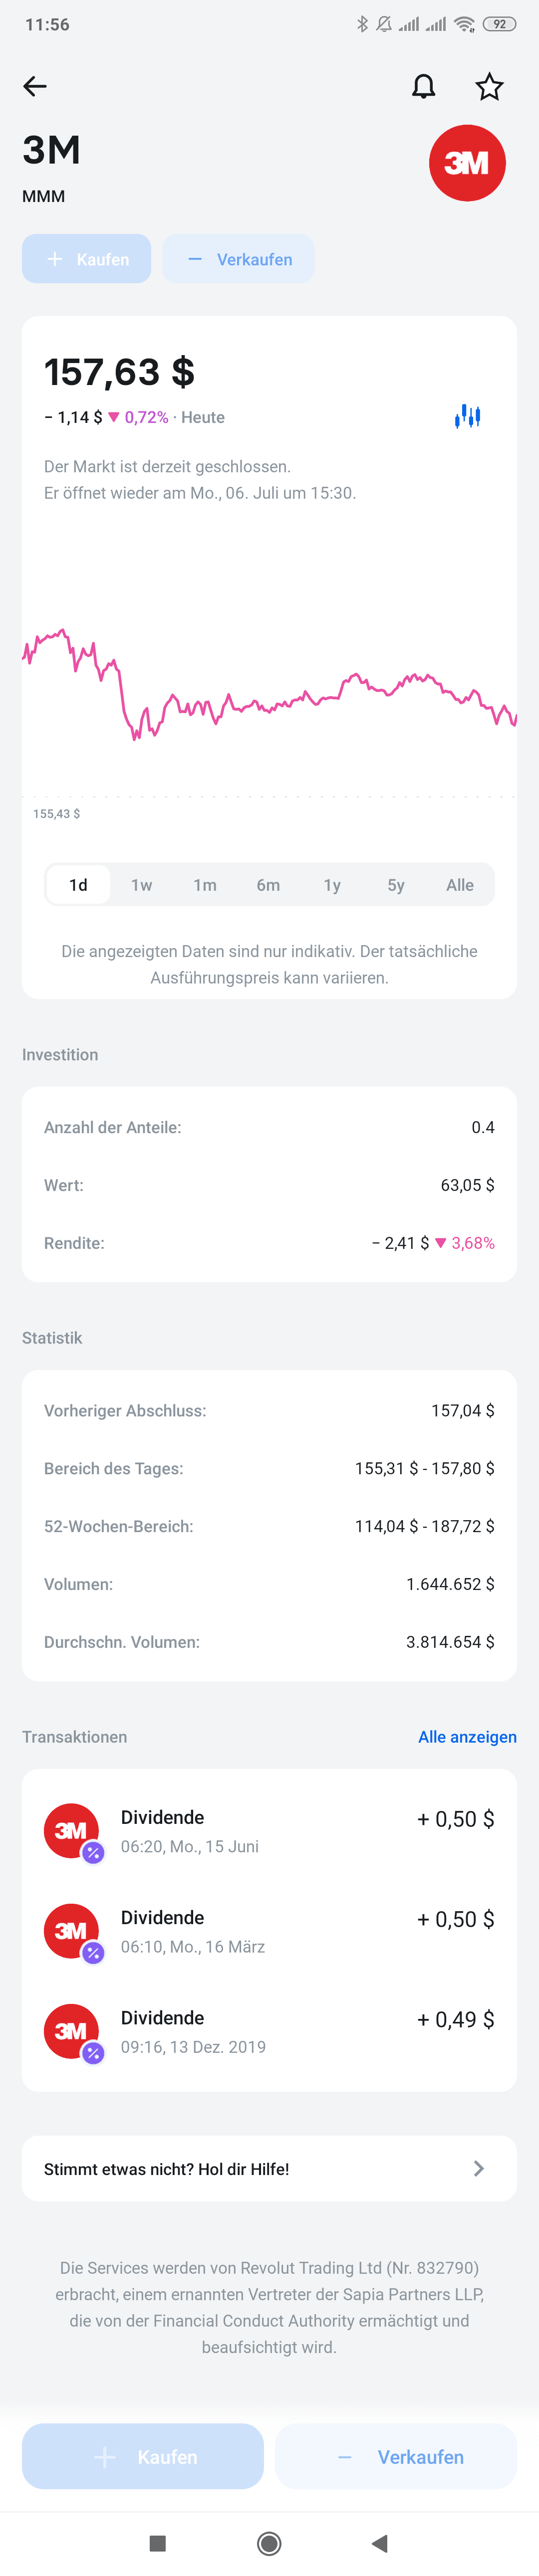The width and height of the screenshot is (539, 2576).
Task: Open the June 15 dividend entry
Action: (269, 1830)
